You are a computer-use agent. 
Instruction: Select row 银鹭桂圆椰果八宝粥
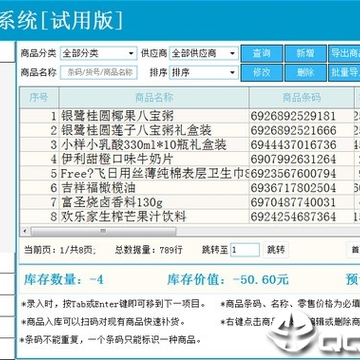tap(190, 116)
